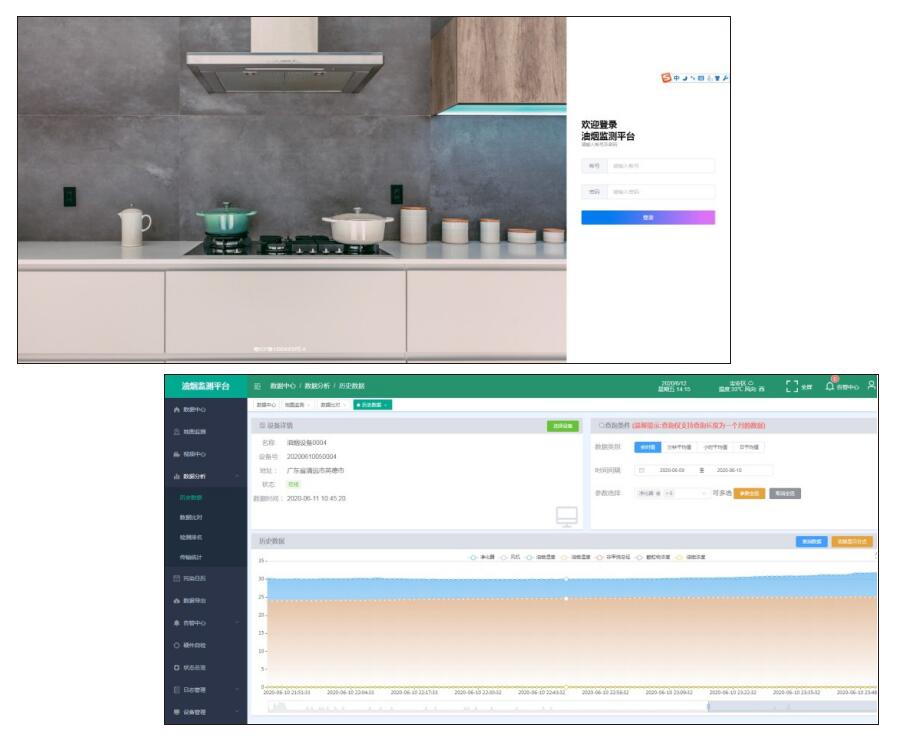This screenshot has width=899, height=743.
Task: Click the fullscreen (全屏) icon in header
Action: (x=792, y=386)
